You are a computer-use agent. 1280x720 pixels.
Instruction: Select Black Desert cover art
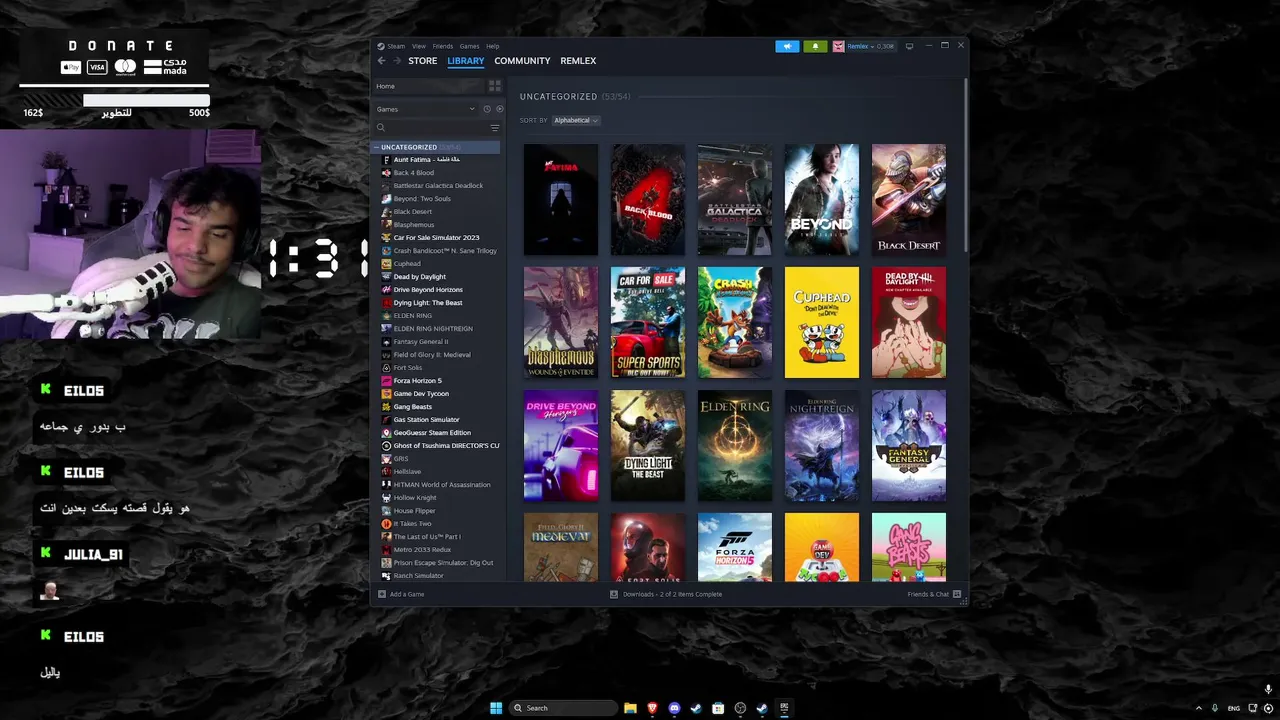tap(909, 200)
